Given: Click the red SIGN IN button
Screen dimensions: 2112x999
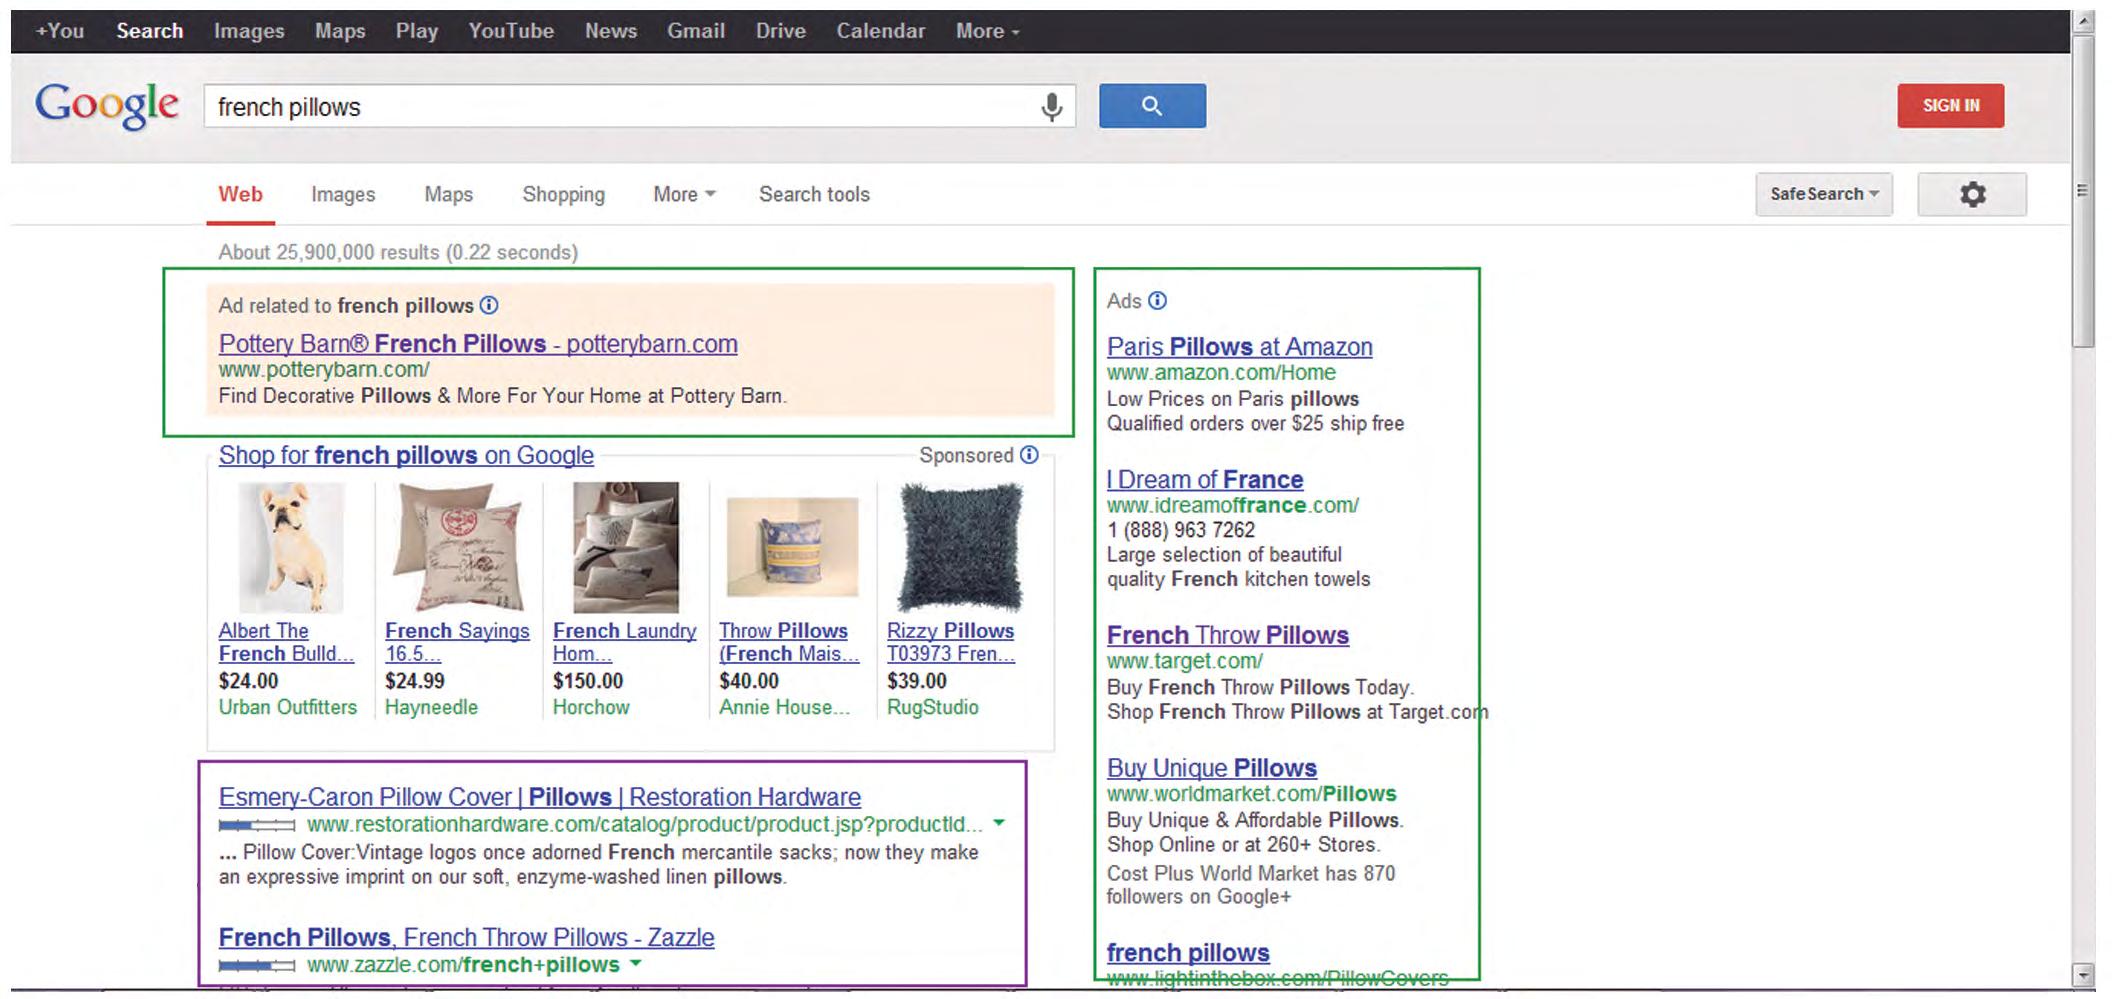Looking at the screenshot, I should (1951, 106).
